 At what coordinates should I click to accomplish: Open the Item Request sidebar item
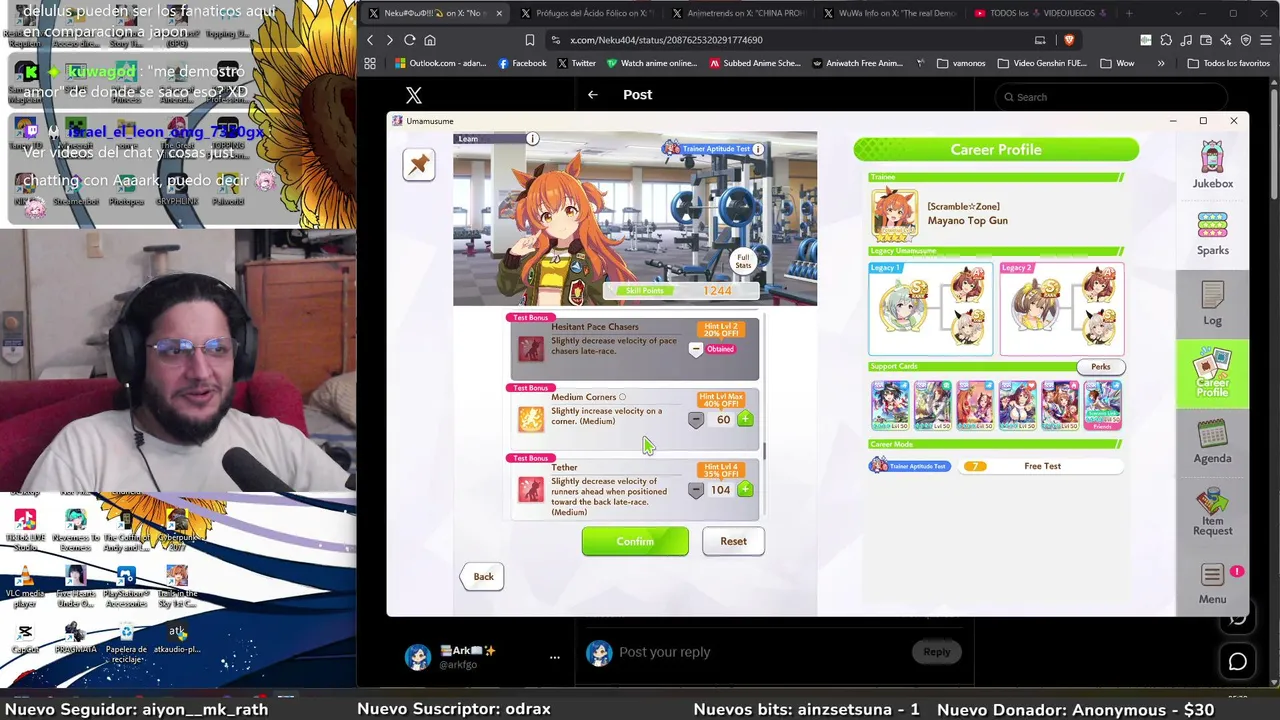tap(1212, 512)
